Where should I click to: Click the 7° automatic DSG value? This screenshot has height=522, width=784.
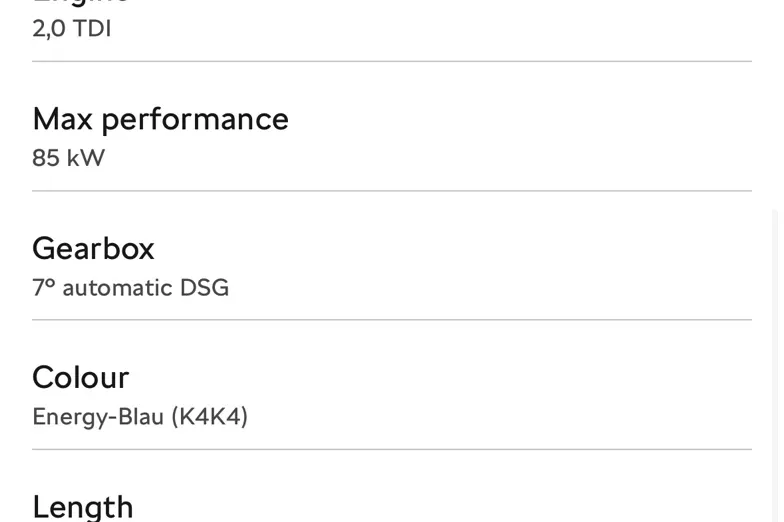click(x=130, y=288)
